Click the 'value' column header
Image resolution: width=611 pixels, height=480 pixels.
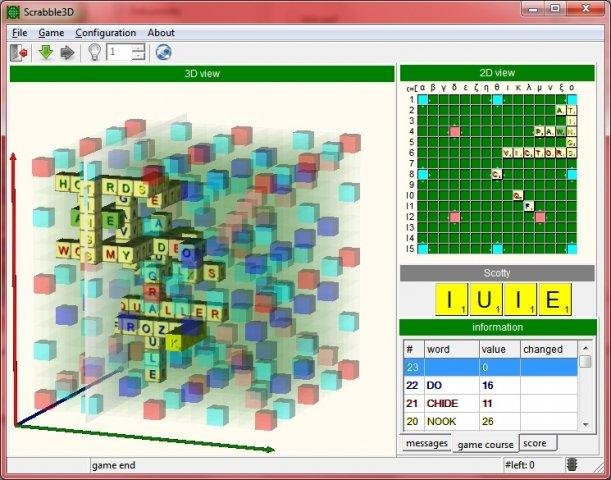500,349
